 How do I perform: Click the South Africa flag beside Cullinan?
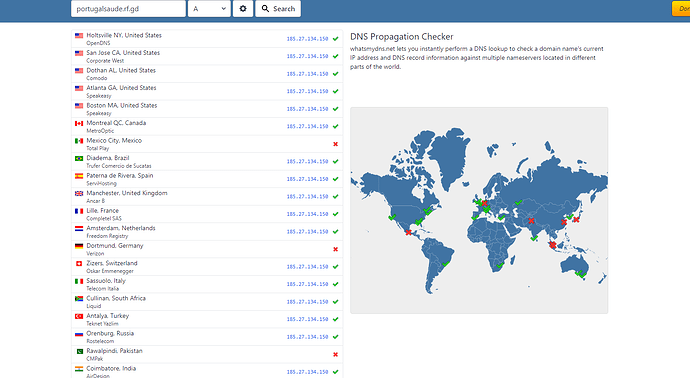tap(79, 299)
